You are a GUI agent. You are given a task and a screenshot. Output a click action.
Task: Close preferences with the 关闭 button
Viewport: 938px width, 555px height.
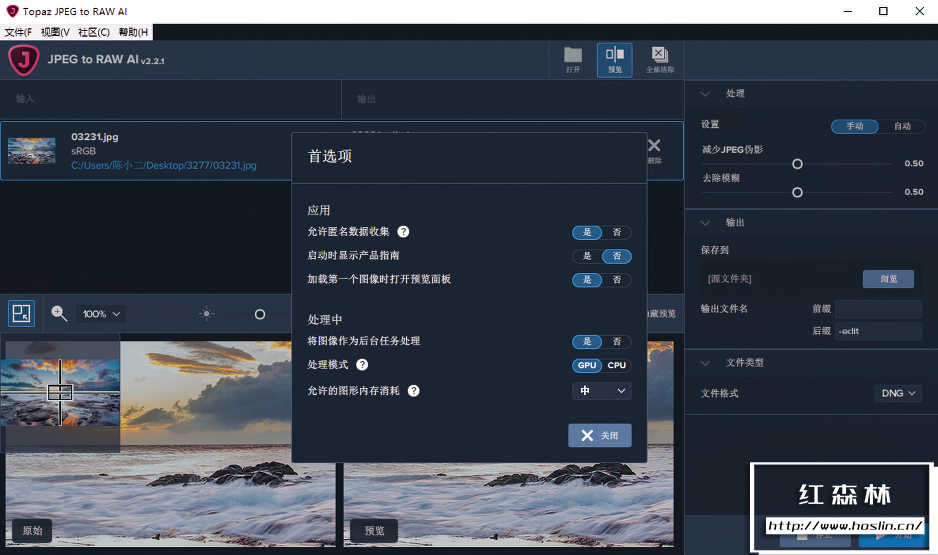[599, 435]
